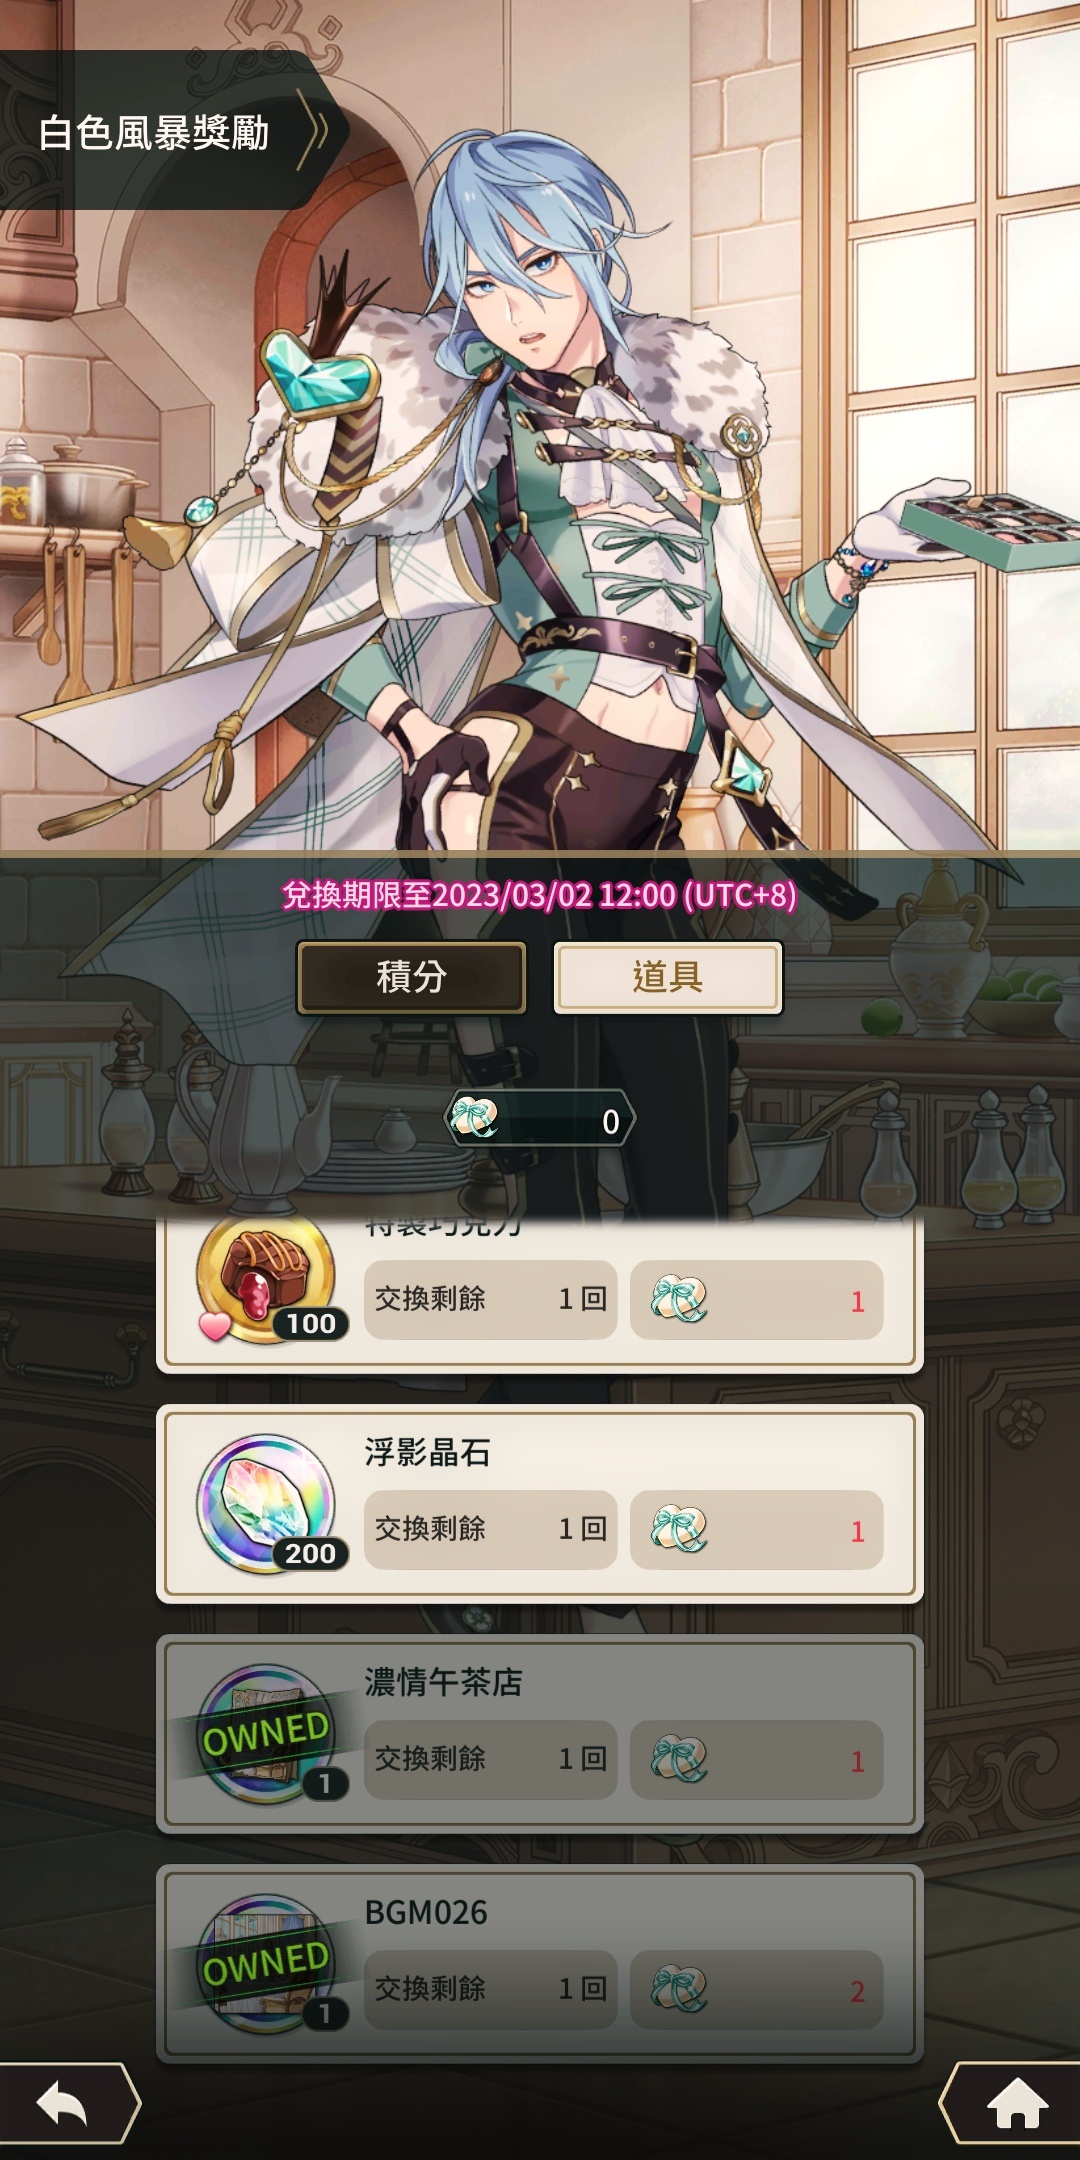The width and height of the screenshot is (1080, 2160).
Task: Tap the ribbon cost icon in 浮影晶石 row
Action: click(x=679, y=1530)
